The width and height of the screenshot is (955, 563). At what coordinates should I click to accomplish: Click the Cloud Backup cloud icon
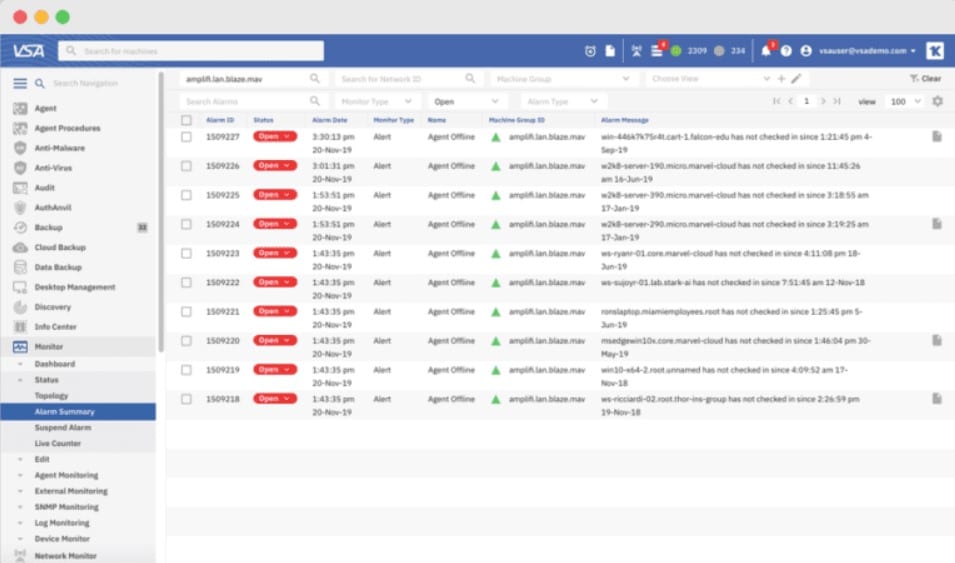20,247
